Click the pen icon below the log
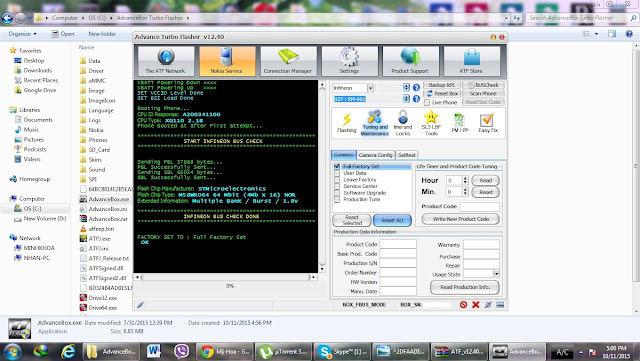 pos(140,305)
